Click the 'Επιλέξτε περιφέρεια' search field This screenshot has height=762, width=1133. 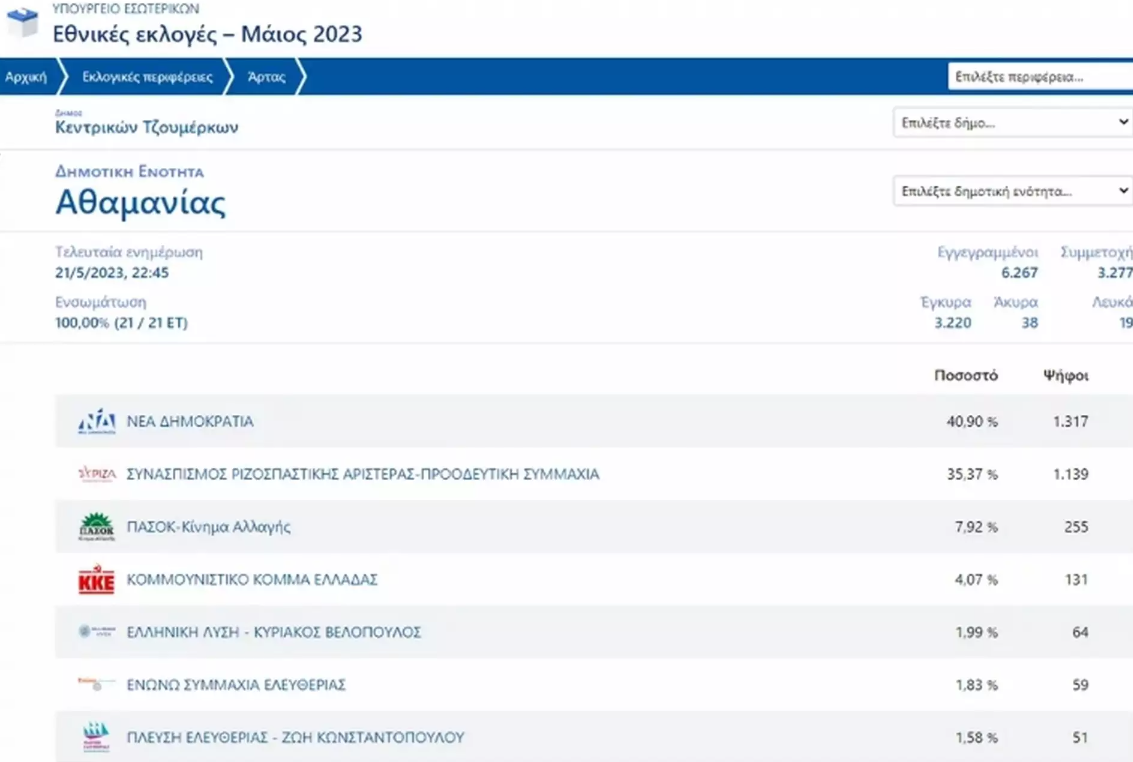pos(1038,77)
